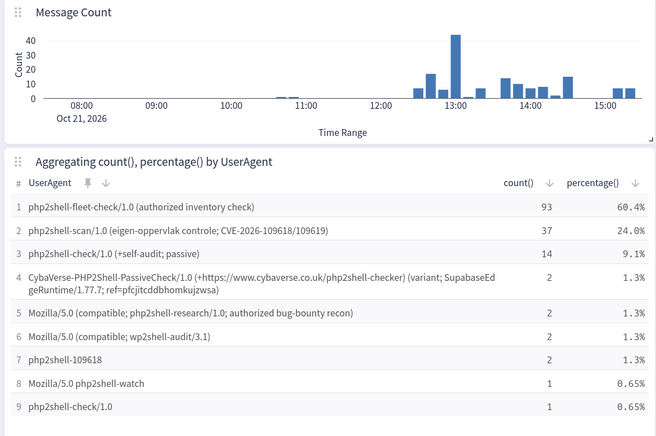This screenshot has height=436, width=656.
Task: Click the 08:00 time axis label
Action: click(x=82, y=105)
